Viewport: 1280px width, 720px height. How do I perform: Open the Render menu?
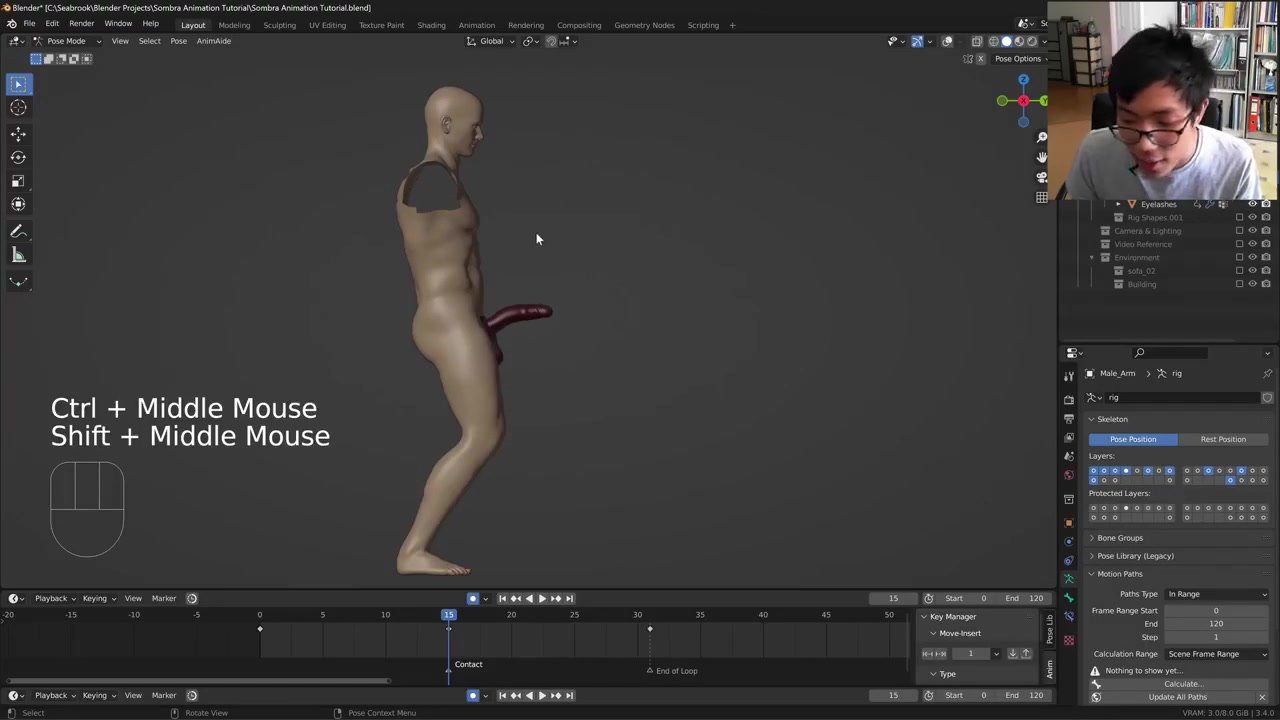point(81,24)
